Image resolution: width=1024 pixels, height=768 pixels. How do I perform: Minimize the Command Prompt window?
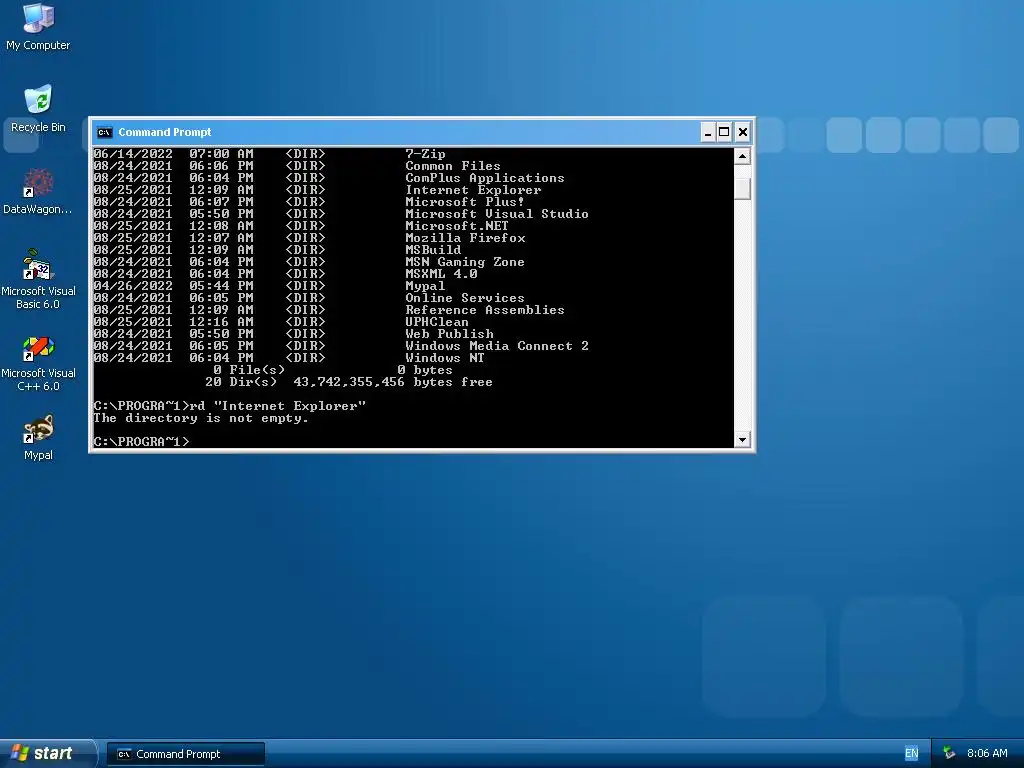(707, 133)
